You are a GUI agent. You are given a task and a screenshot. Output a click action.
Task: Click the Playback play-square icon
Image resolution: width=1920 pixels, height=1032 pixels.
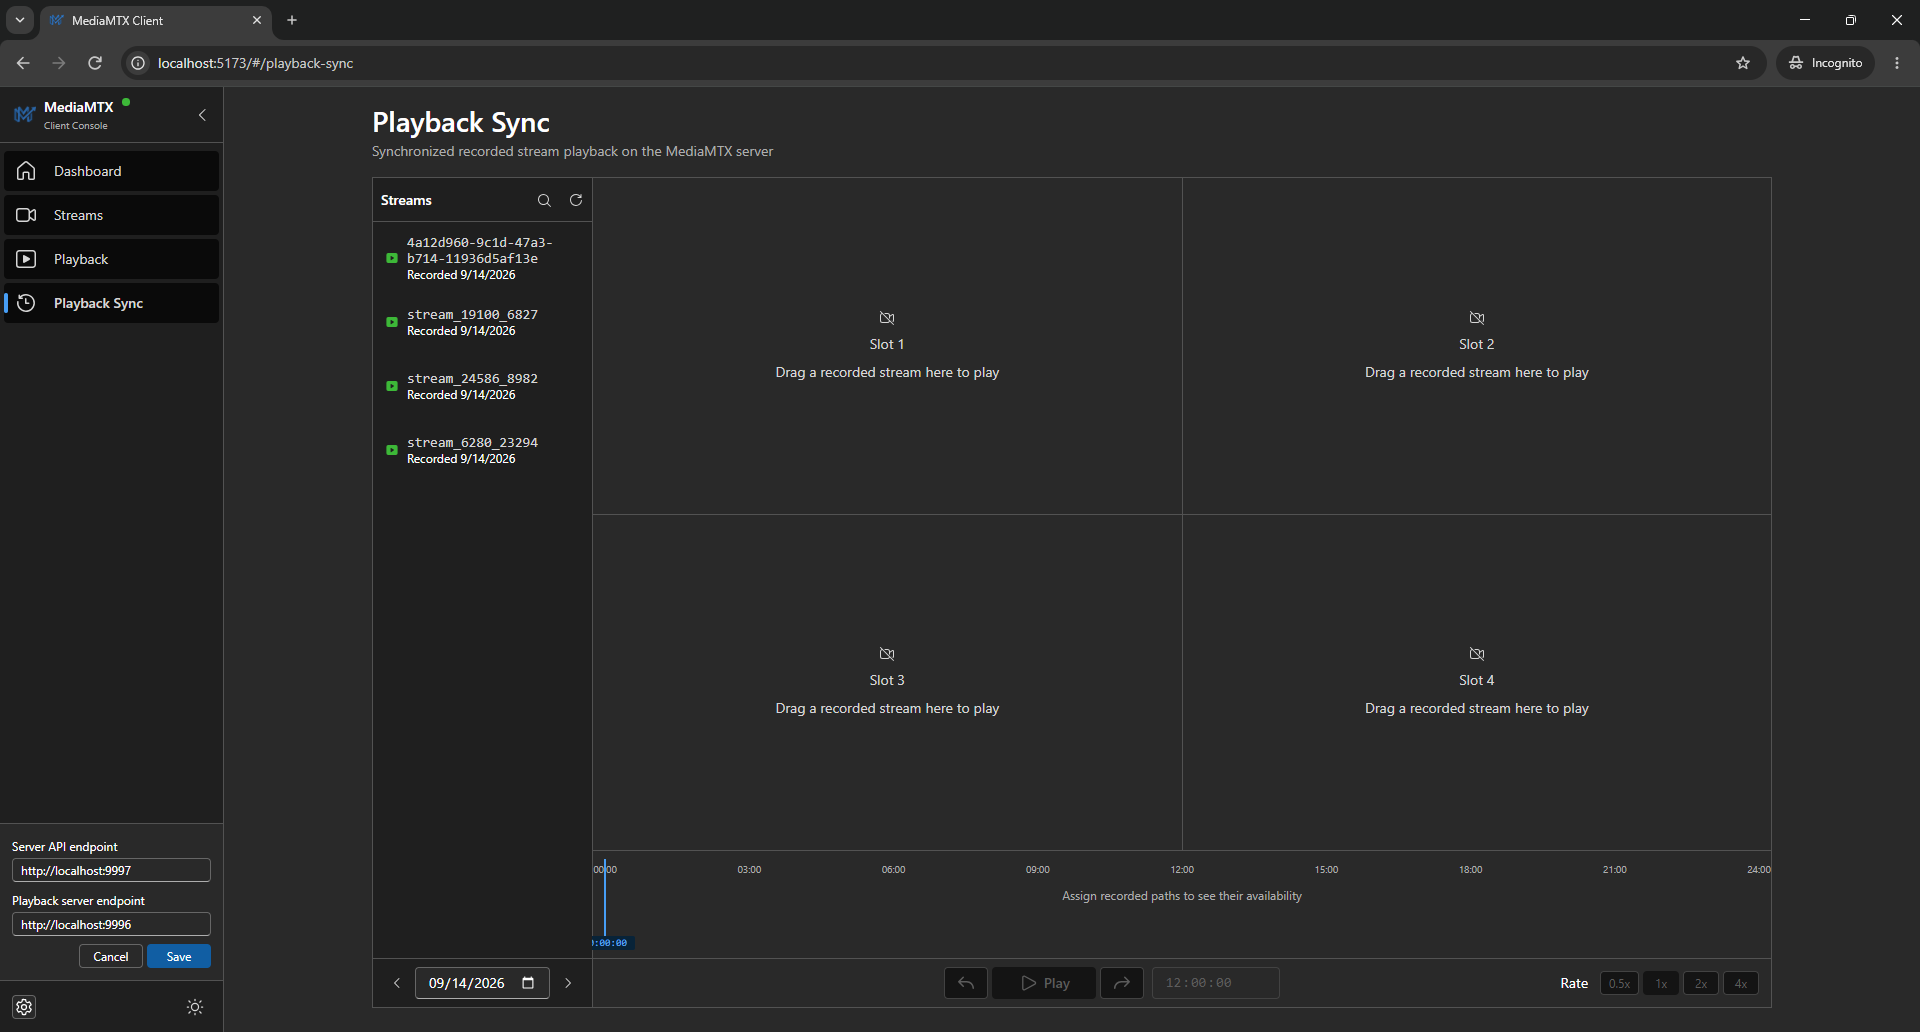tap(27, 259)
